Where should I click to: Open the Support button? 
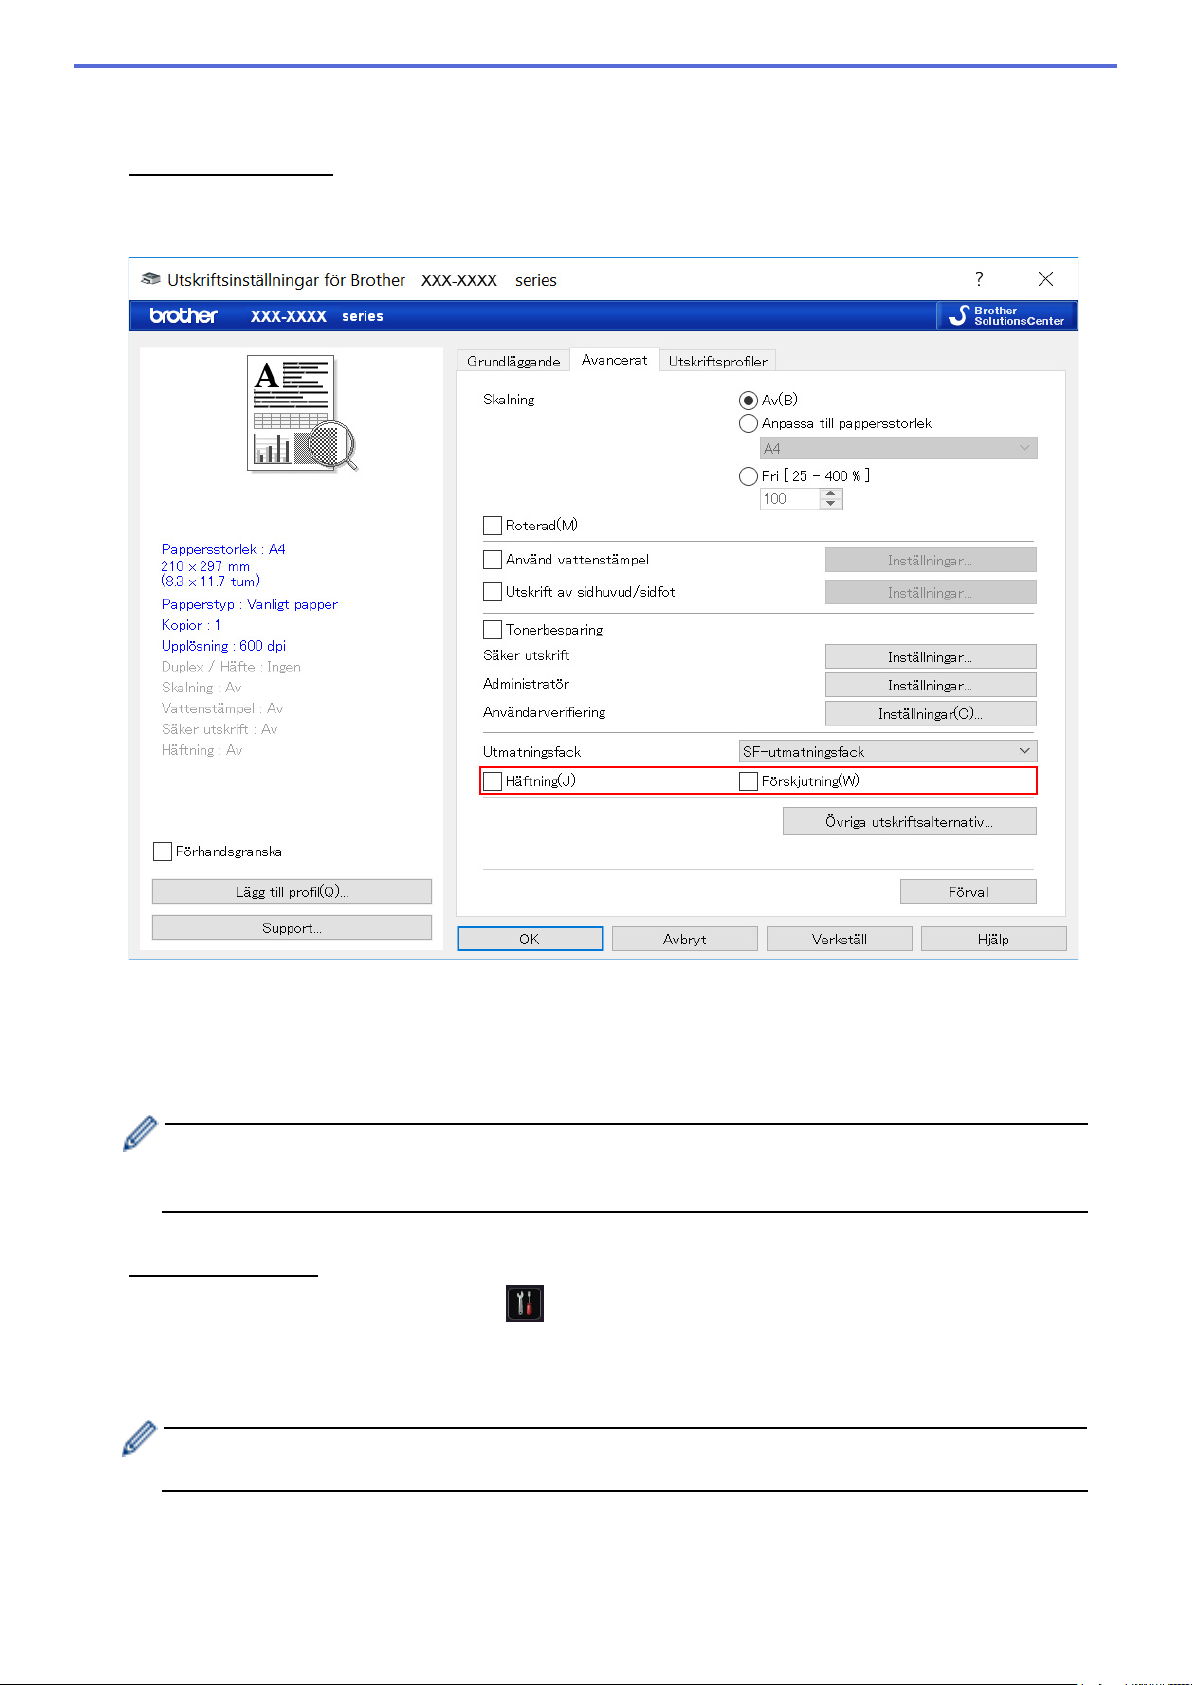(x=292, y=928)
